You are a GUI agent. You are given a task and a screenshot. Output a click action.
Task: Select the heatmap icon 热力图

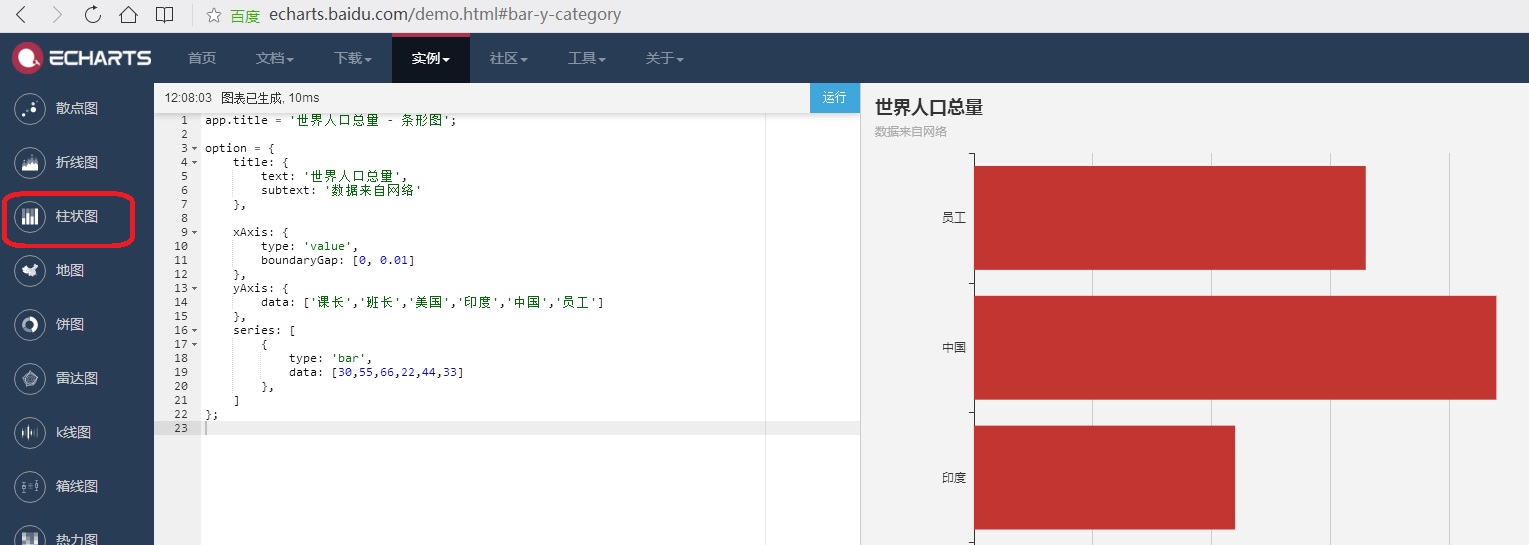pyautogui.click(x=31, y=535)
